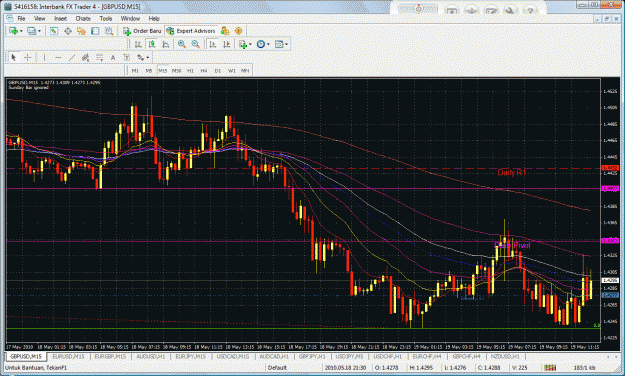Select the Fibonacci retracement tool
This screenshot has height=376, width=625.
(x=99, y=58)
